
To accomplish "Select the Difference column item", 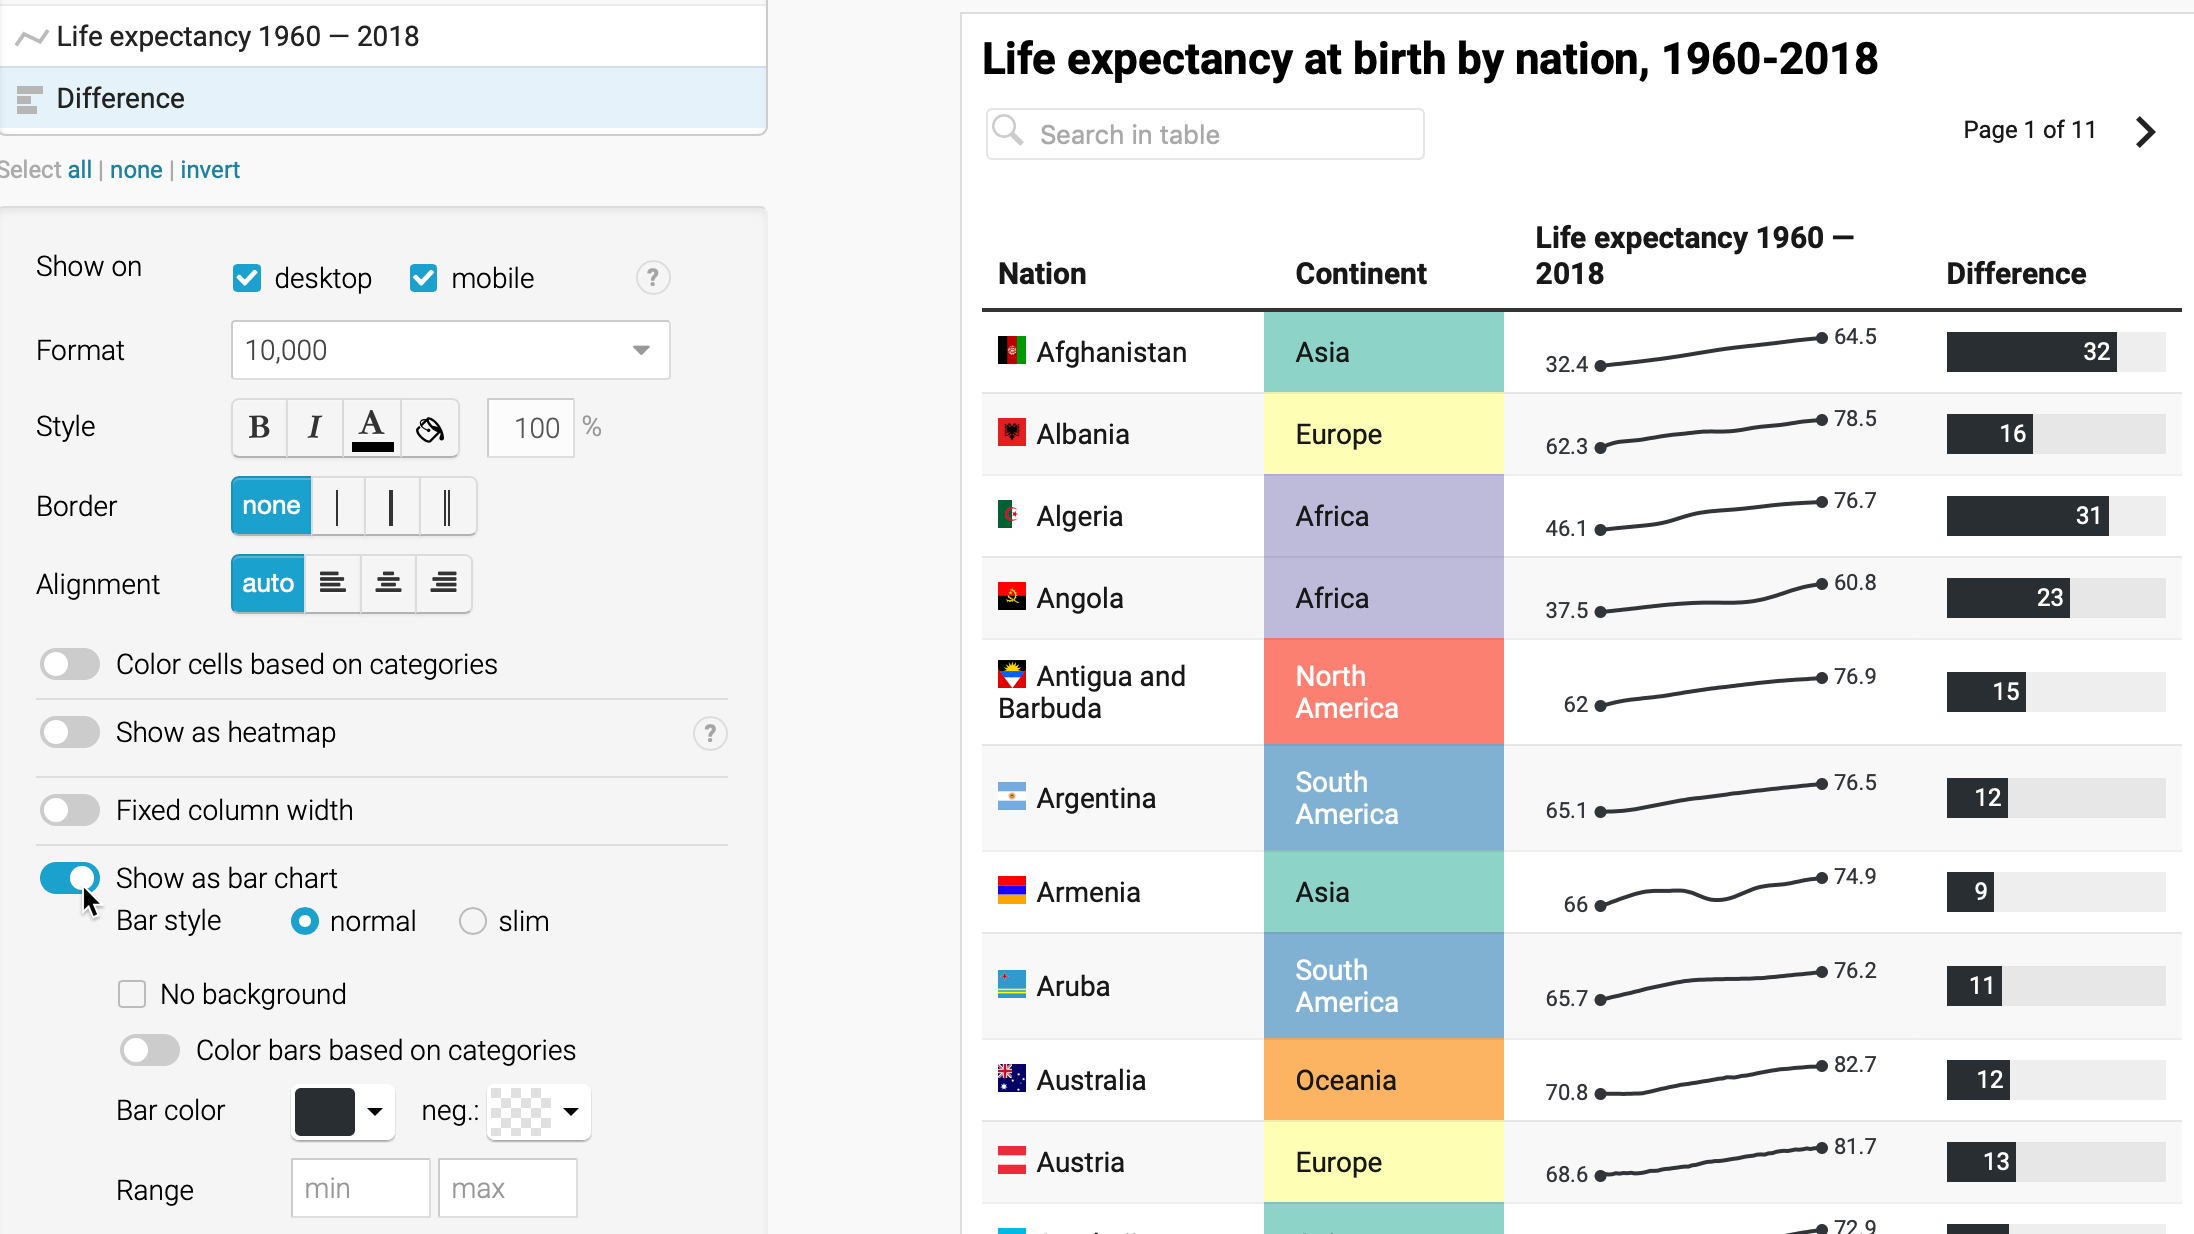I will (x=383, y=98).
